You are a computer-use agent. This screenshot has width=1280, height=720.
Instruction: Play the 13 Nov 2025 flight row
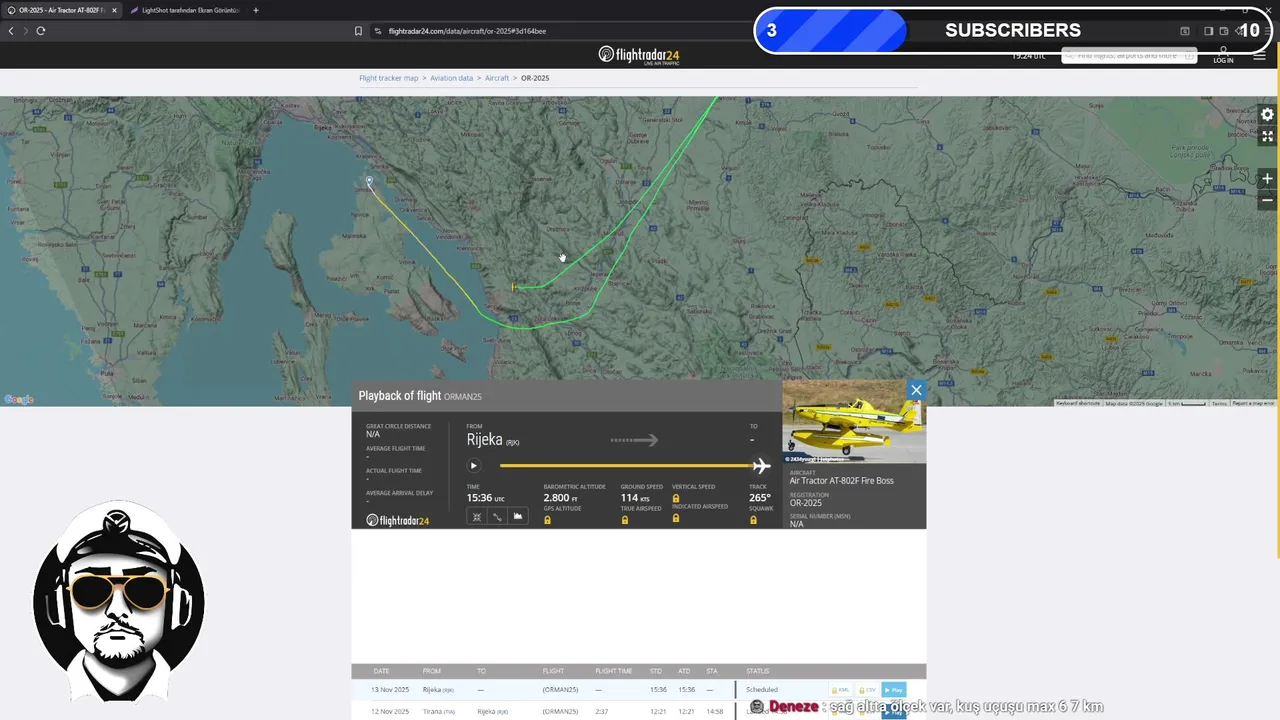click(893, 690)
